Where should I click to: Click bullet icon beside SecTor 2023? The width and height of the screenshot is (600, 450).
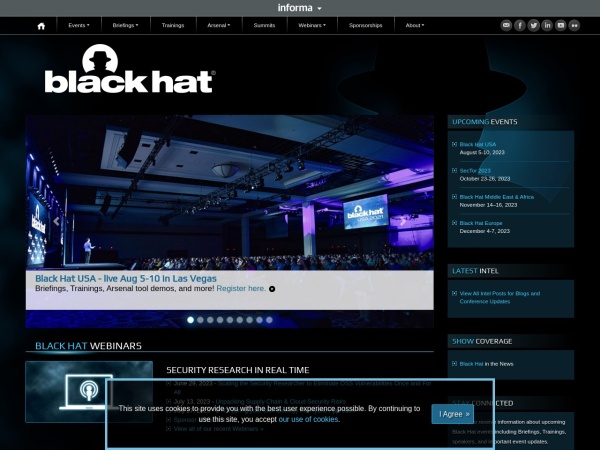coord(454,171)
